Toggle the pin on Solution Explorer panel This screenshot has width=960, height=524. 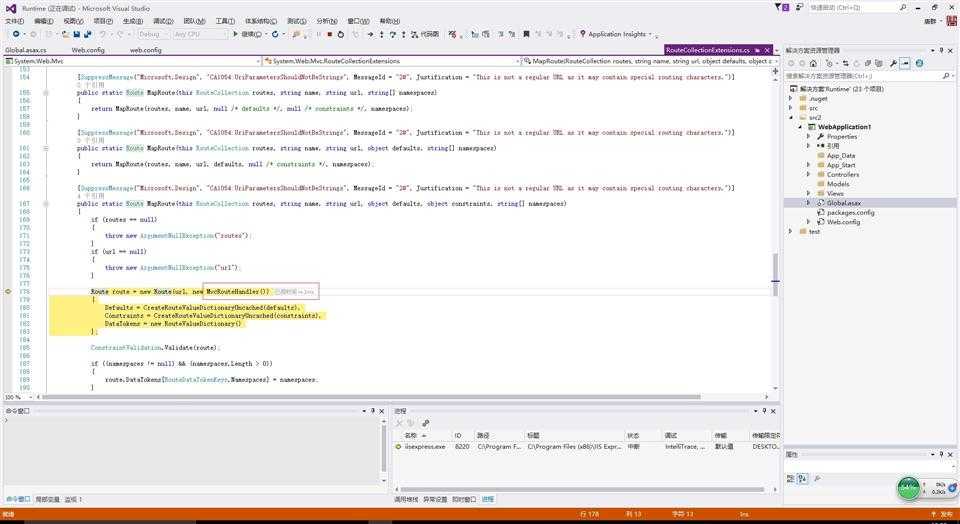click(942, 50)
